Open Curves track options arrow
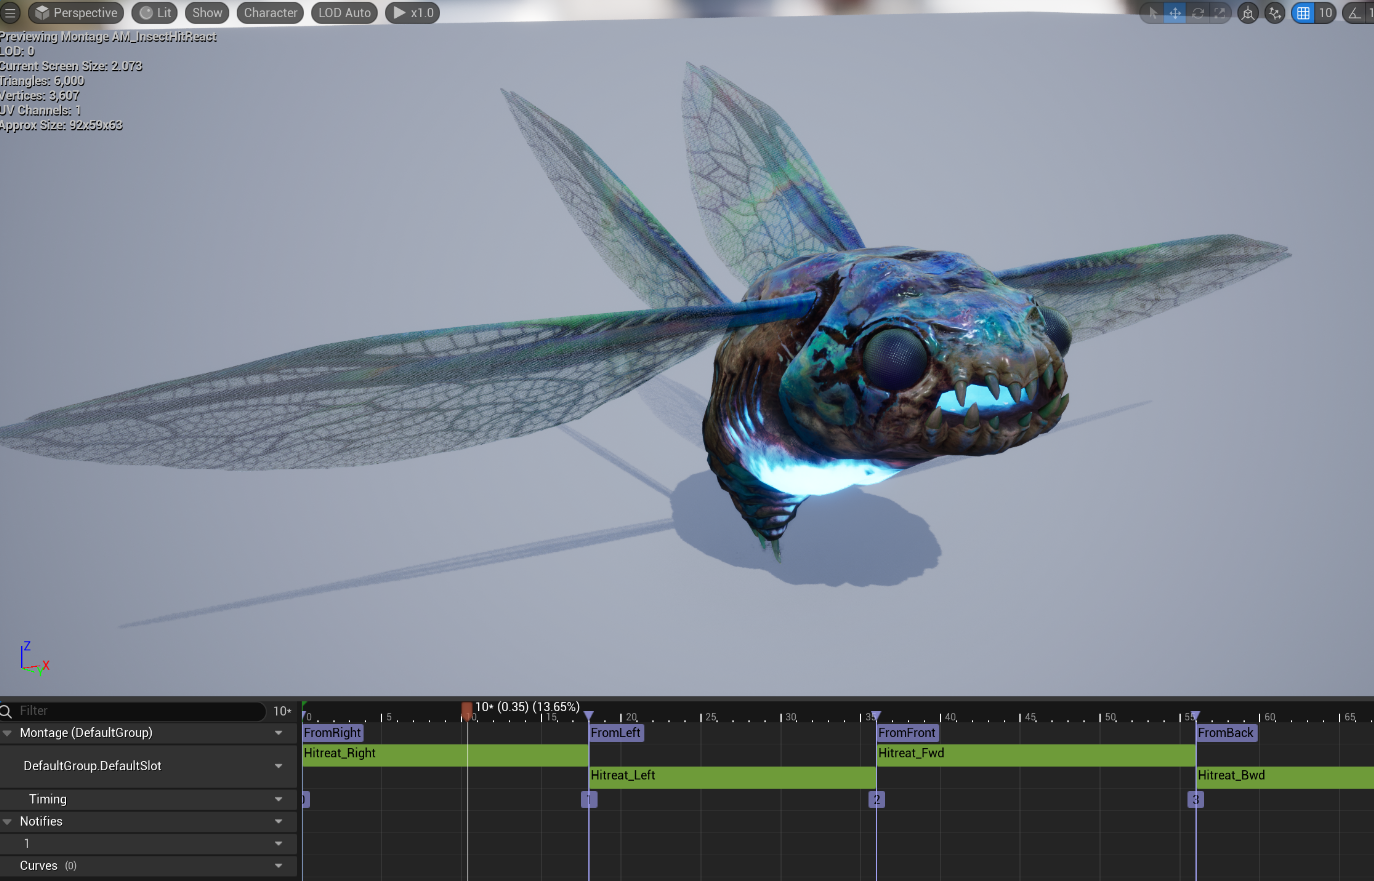This screenshot has height=881, width=1374. [x=279, y=866]
